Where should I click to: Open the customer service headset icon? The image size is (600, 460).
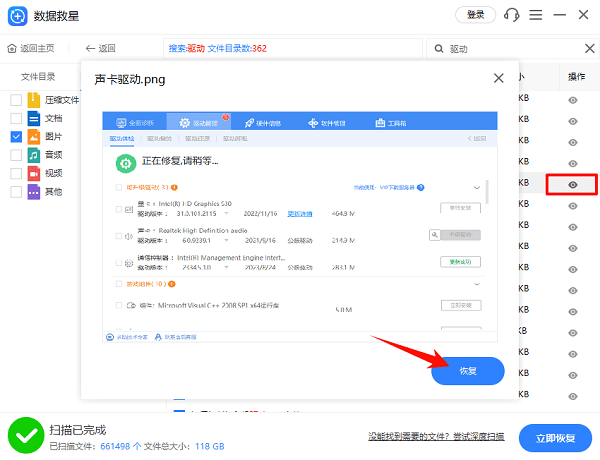tap(512, 15)
